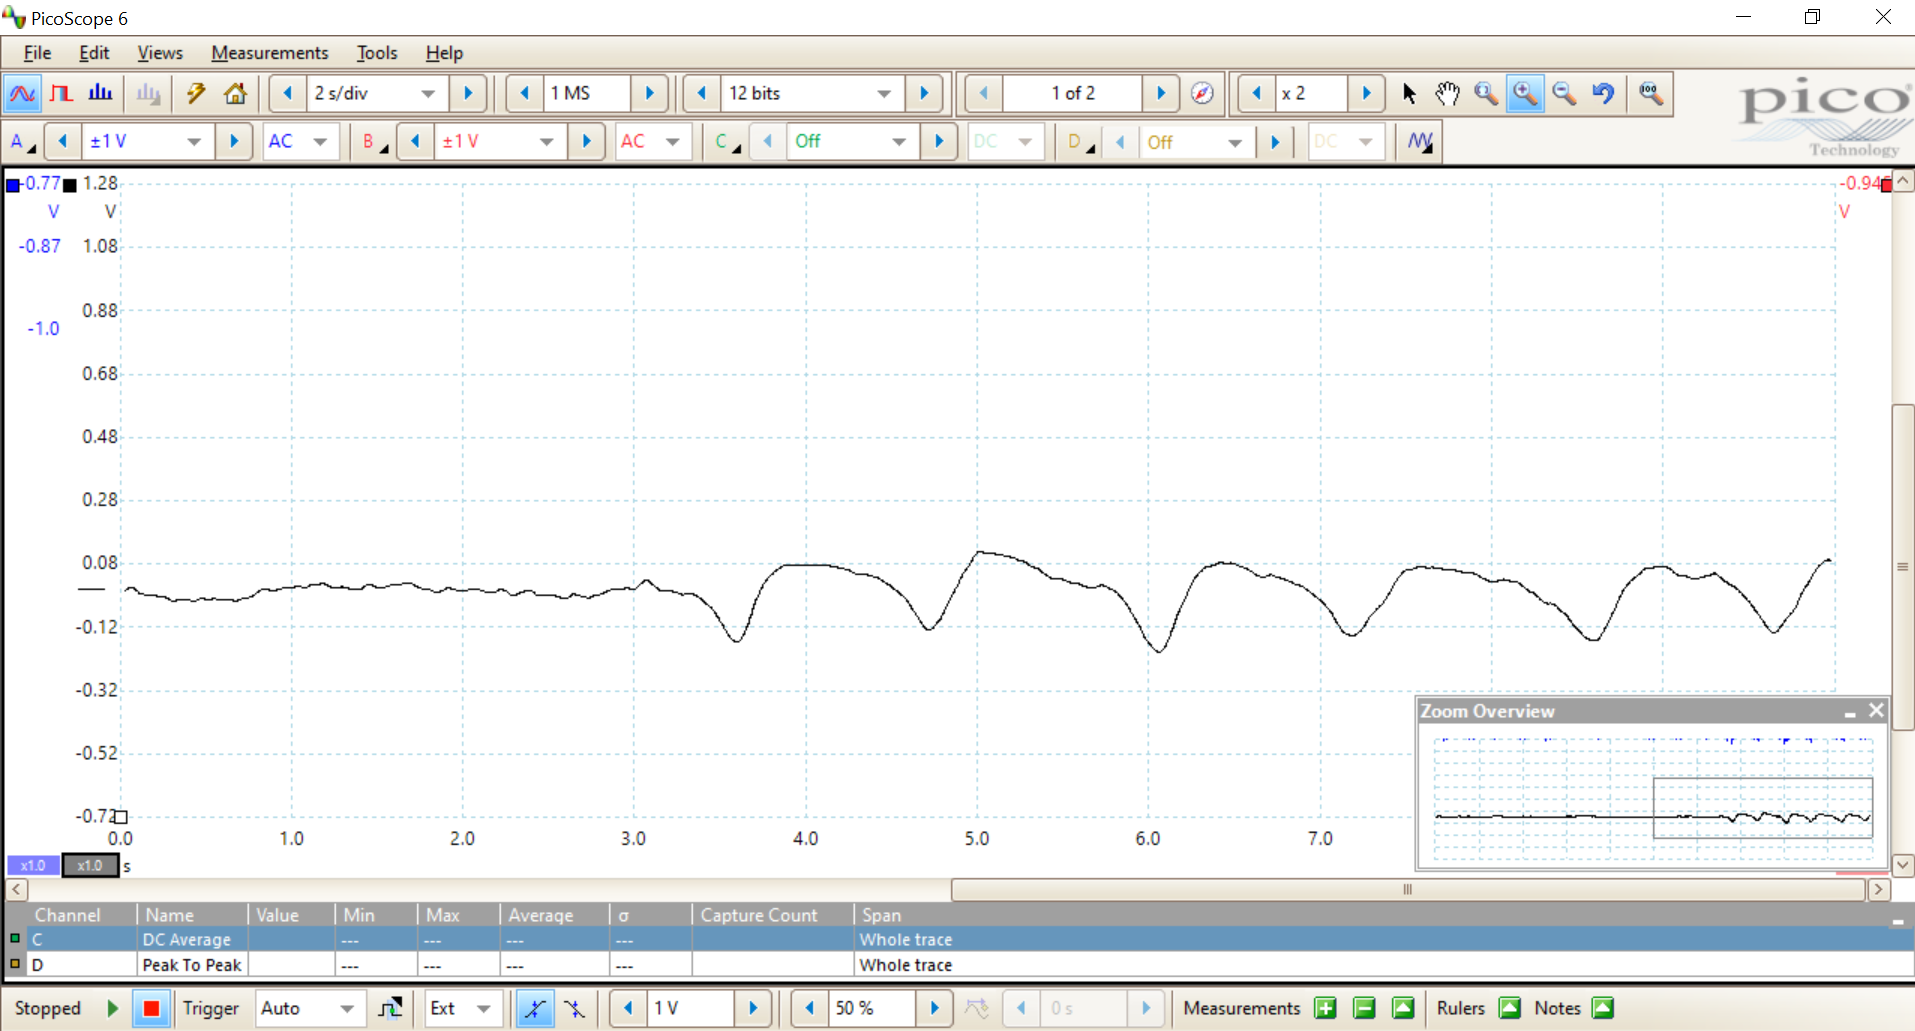Viewport: 1915px width, 1031px height.
Task: Click the 1 MS samples field
Action: 587,93
